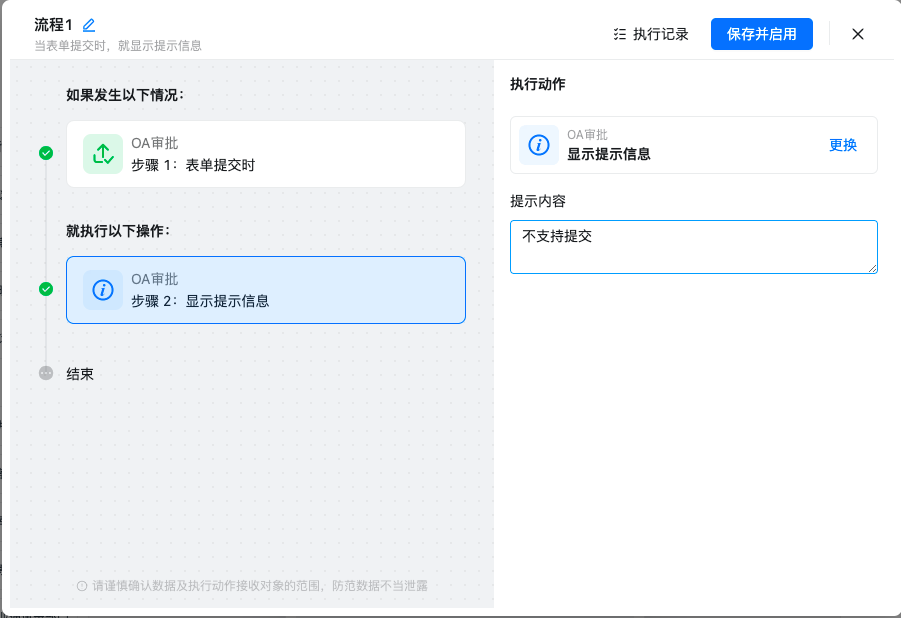Select the 步骤 2：显示提示信息 card
Viewport: 901px width, 618px height.
tap(266, 290)
